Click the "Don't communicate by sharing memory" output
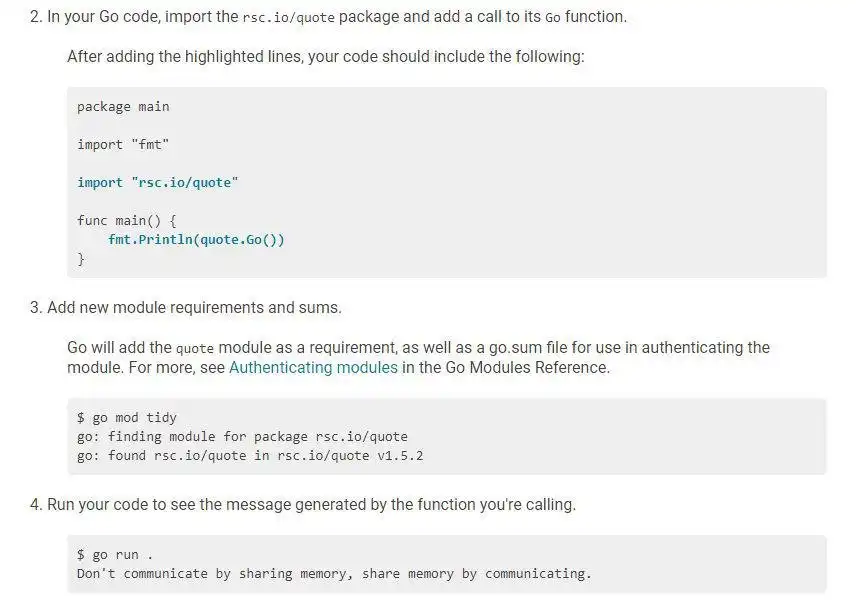The width and height of the screenshot is (856, 600). coord(334,573)
